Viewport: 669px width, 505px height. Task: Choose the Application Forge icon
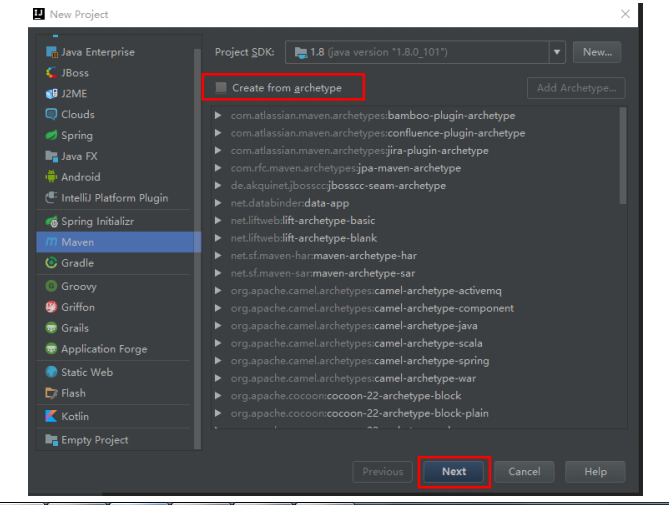51,348
